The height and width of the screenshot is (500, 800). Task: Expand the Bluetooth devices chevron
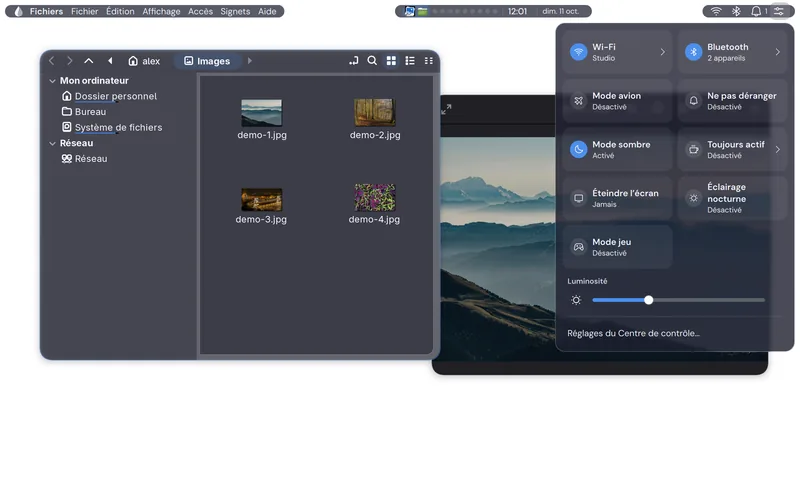tap(778, 52)
